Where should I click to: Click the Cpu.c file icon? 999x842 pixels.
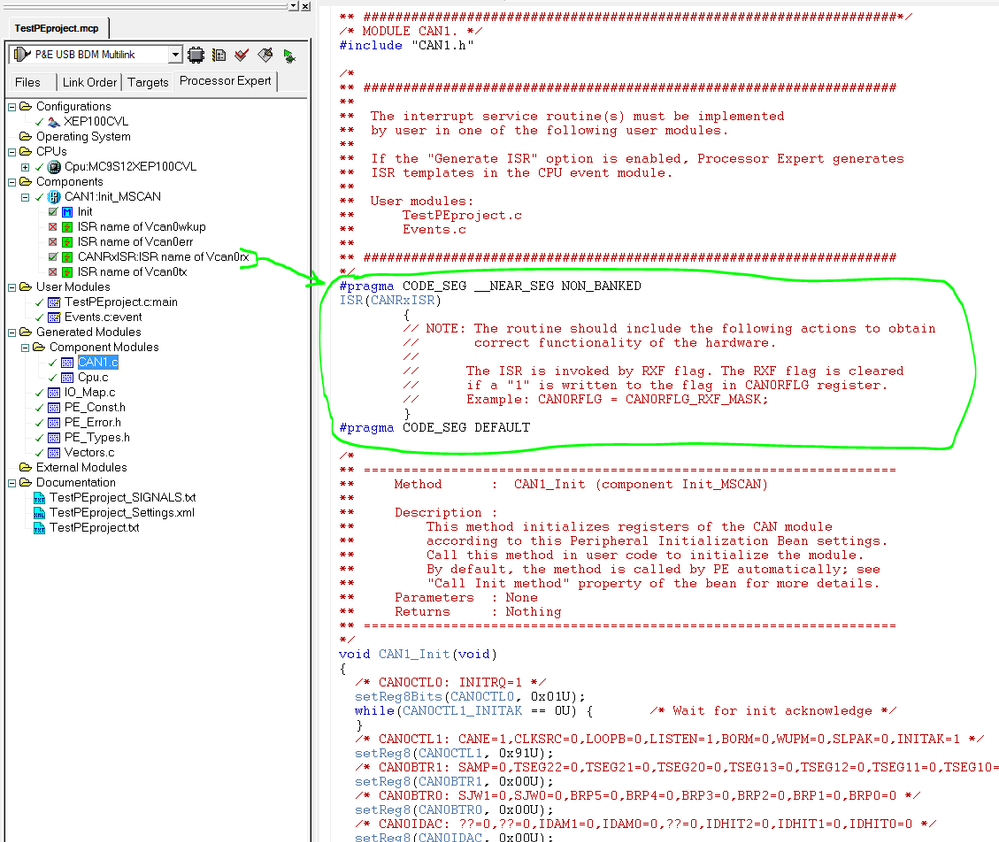tap(67, 378)
